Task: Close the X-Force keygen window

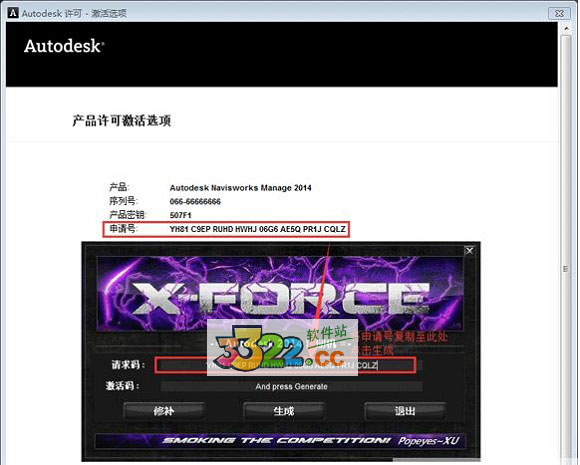Action: pos(469,251)
